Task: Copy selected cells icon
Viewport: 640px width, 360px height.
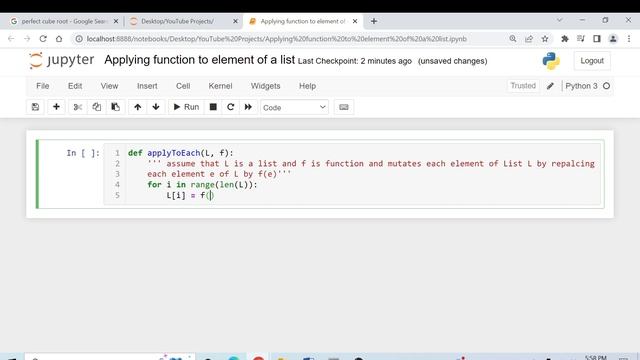Action: (96, 107)
